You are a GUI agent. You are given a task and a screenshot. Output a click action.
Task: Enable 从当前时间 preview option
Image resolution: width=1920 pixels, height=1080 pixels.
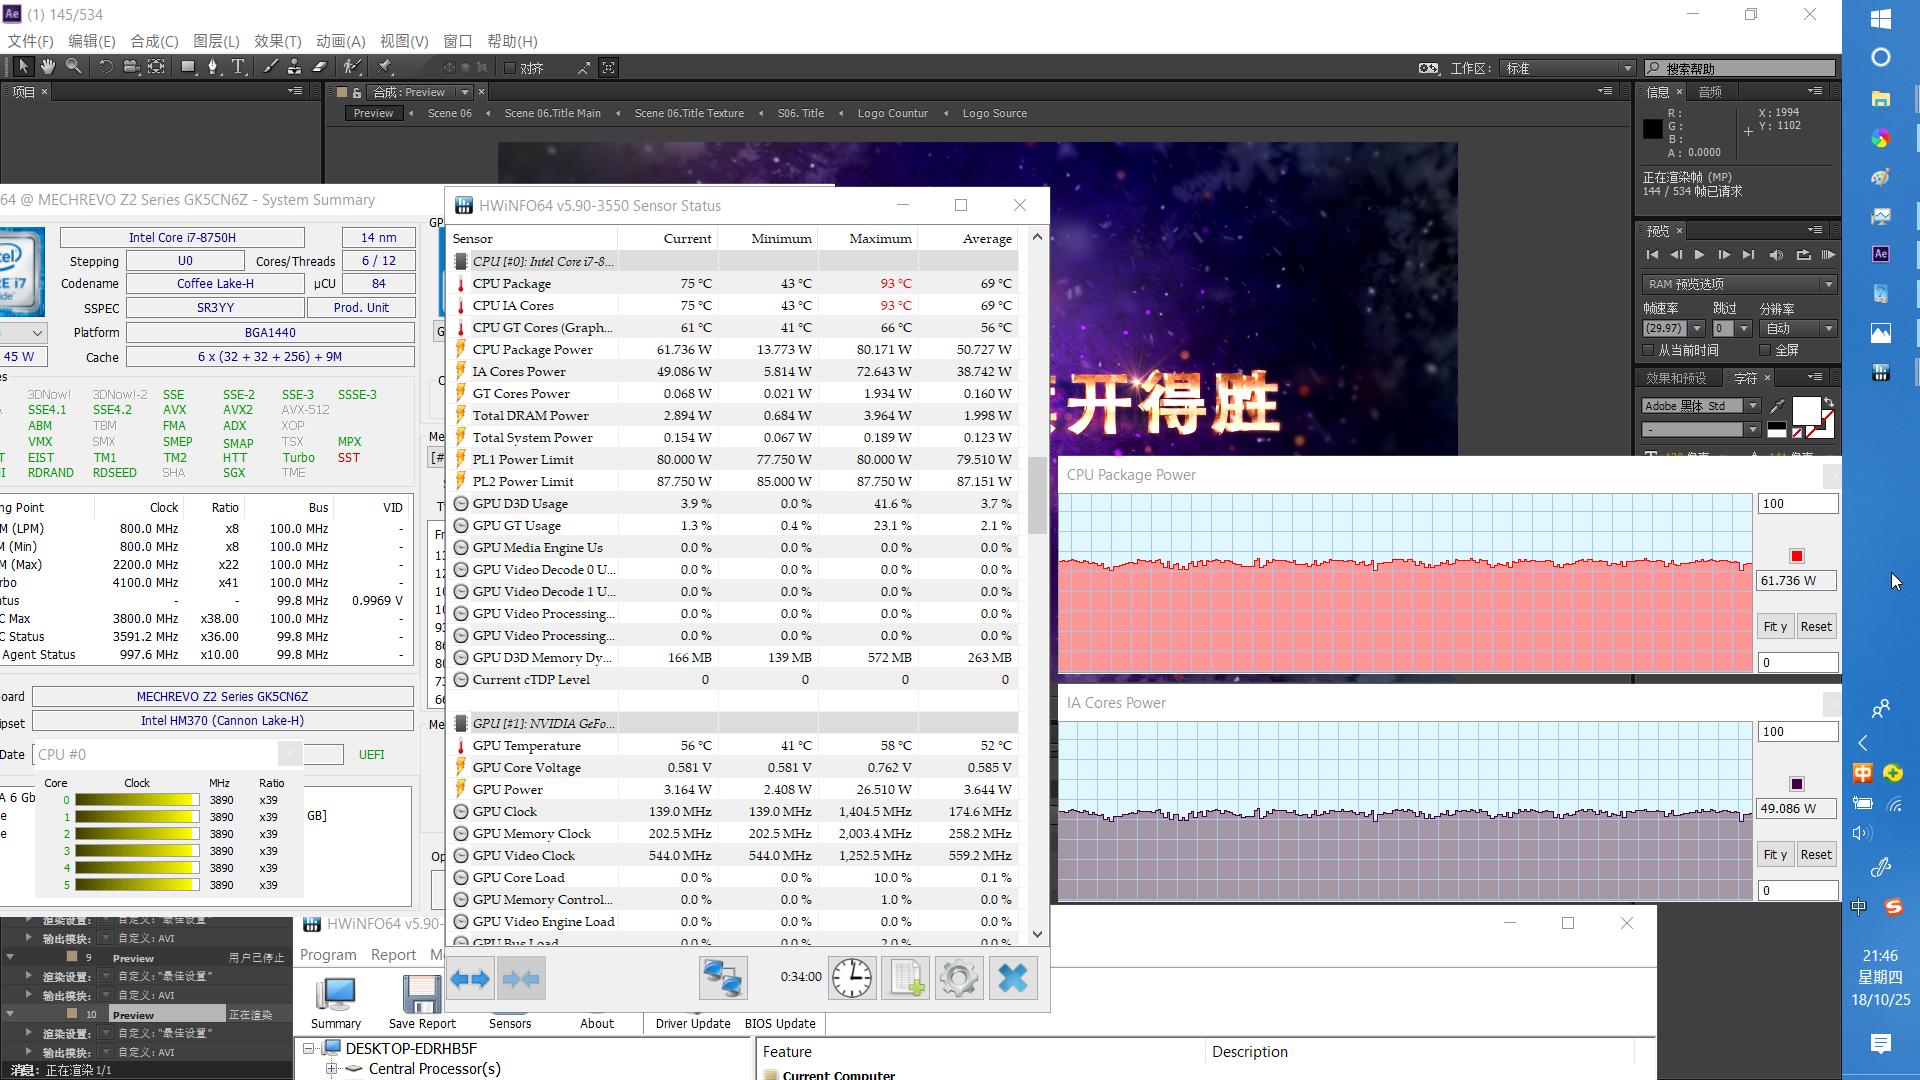coord(1649,350)
